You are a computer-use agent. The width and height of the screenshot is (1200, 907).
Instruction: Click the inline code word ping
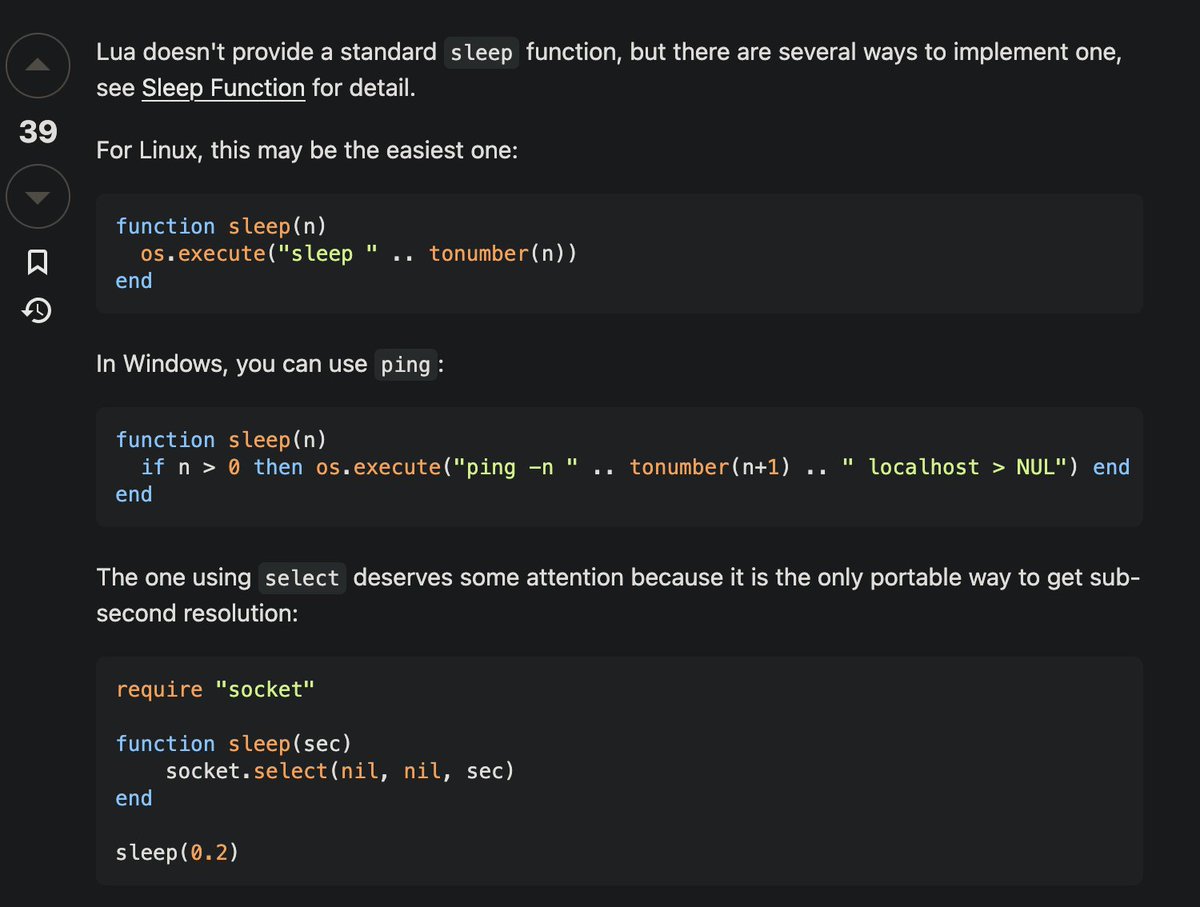405,365
